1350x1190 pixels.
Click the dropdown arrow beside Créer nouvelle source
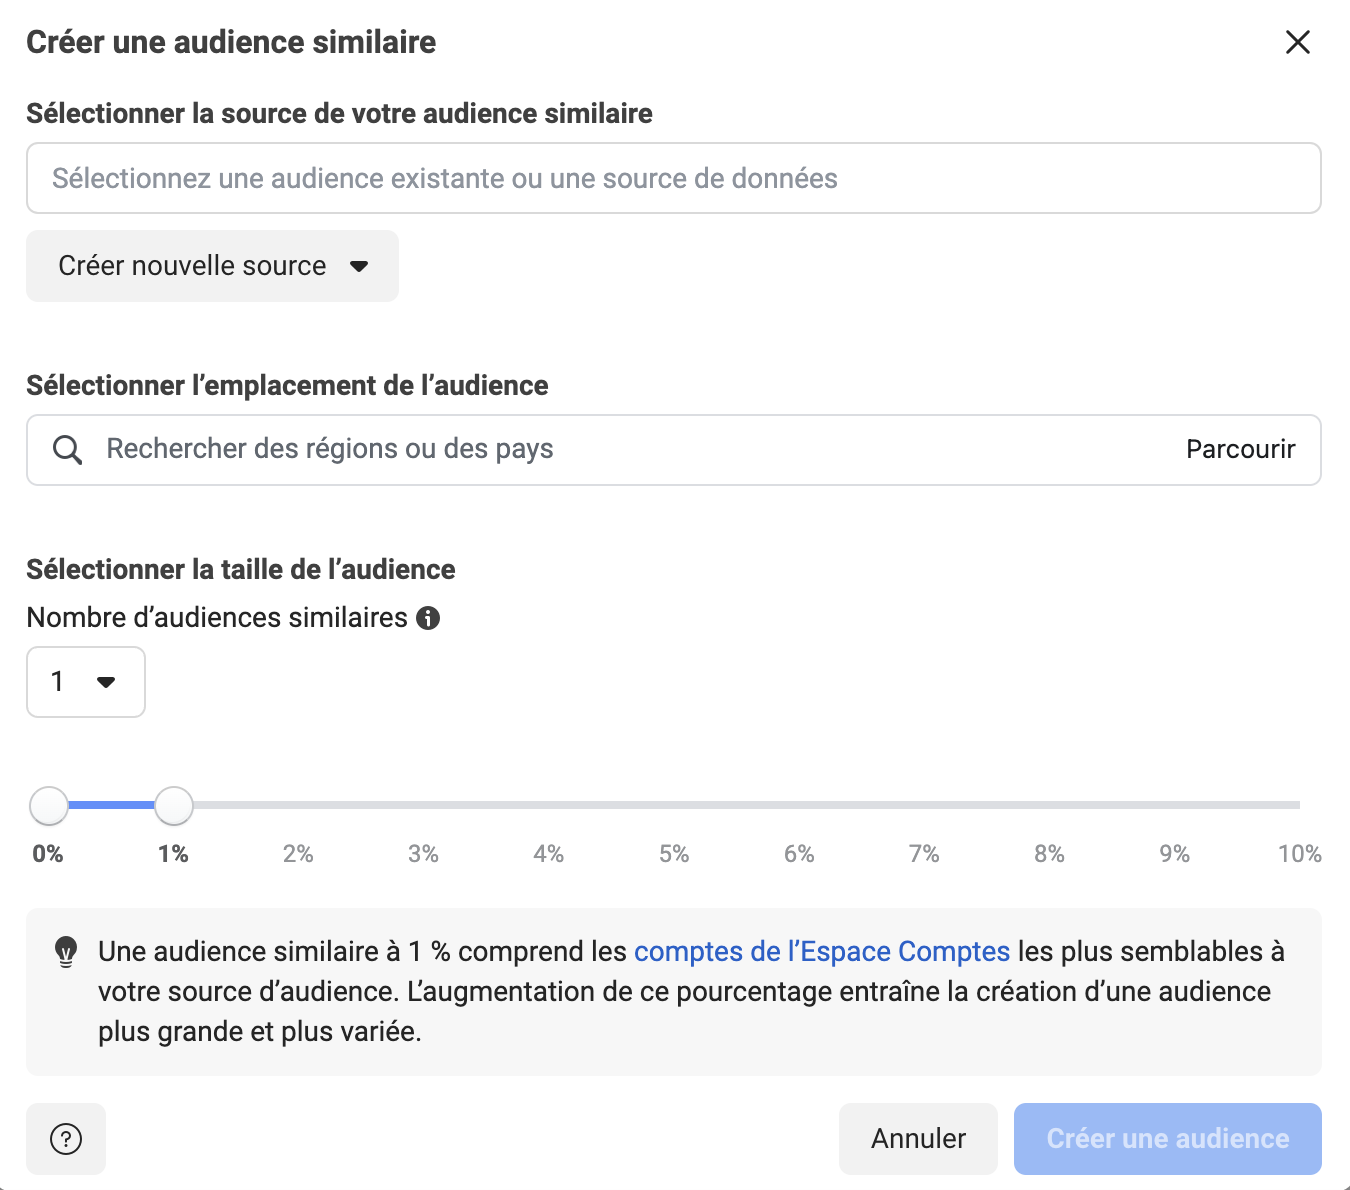click(359, 266)
